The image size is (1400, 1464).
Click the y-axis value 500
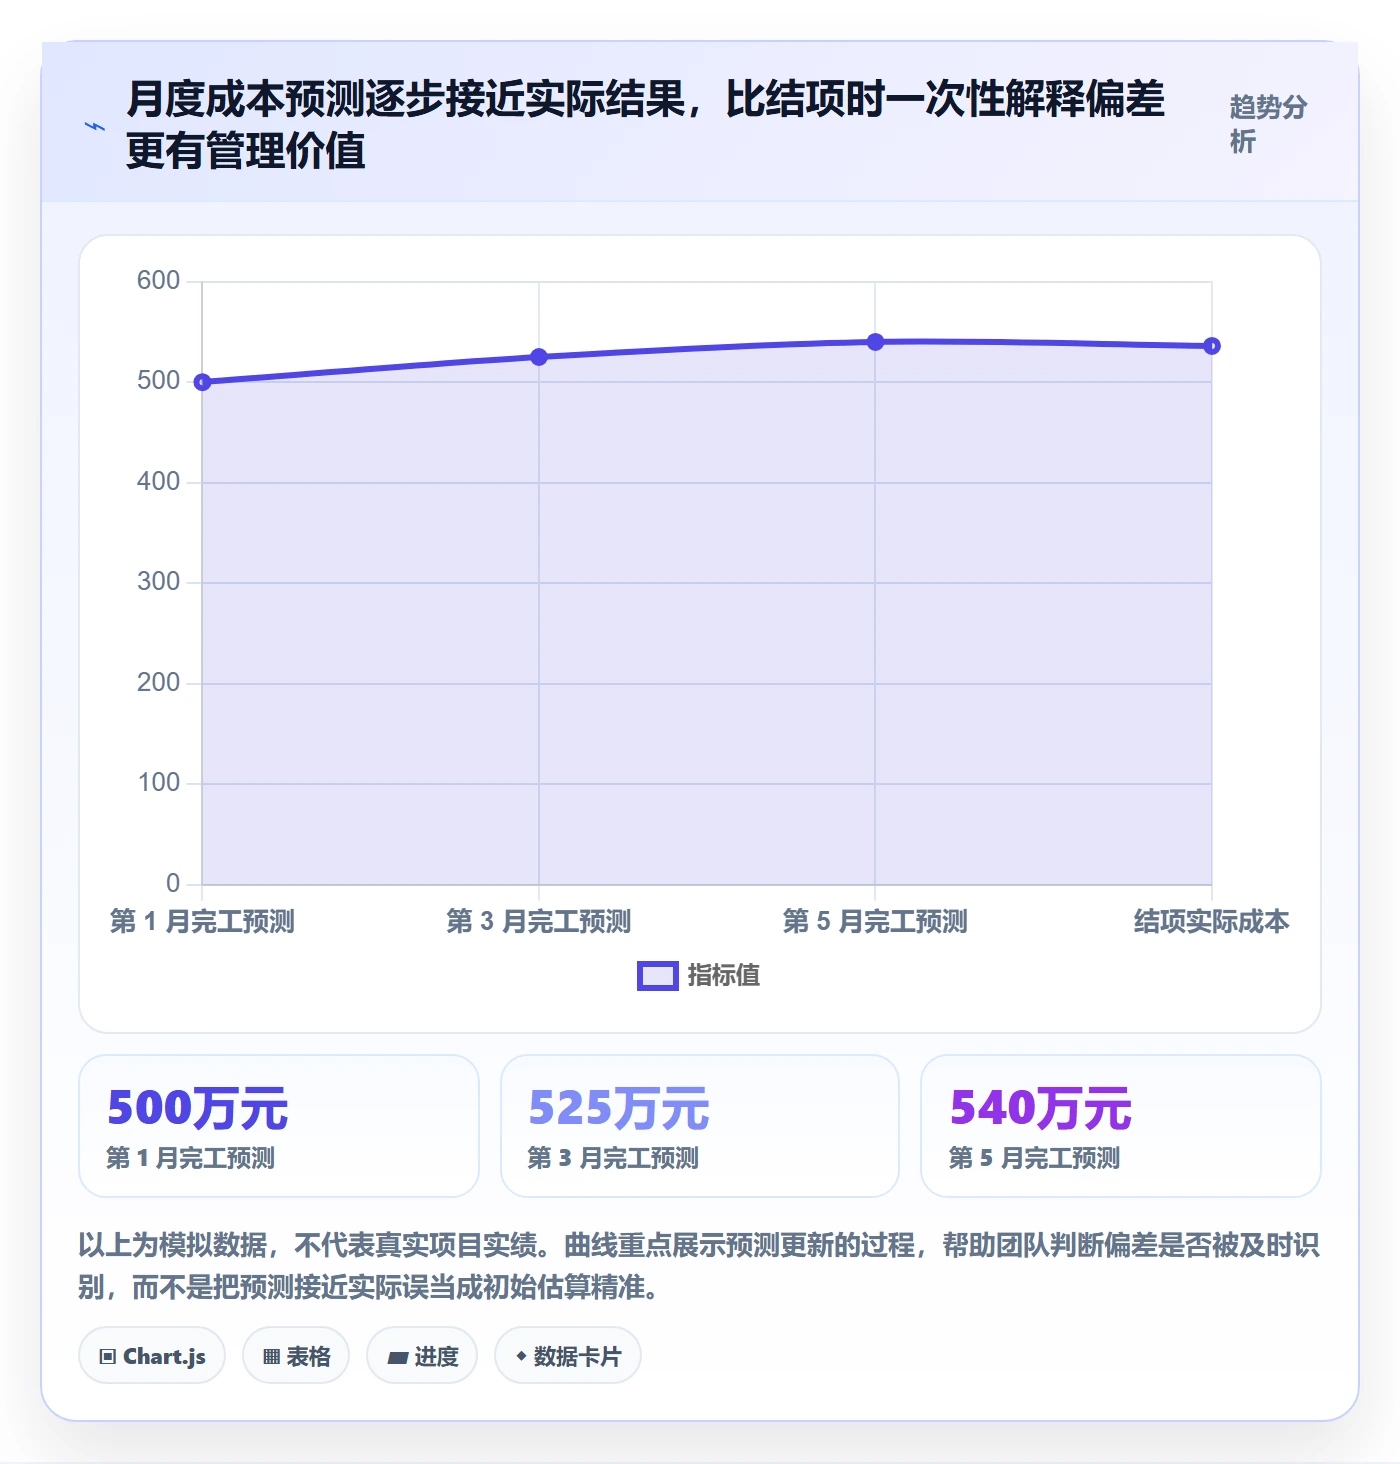click(x=159, y=381)
